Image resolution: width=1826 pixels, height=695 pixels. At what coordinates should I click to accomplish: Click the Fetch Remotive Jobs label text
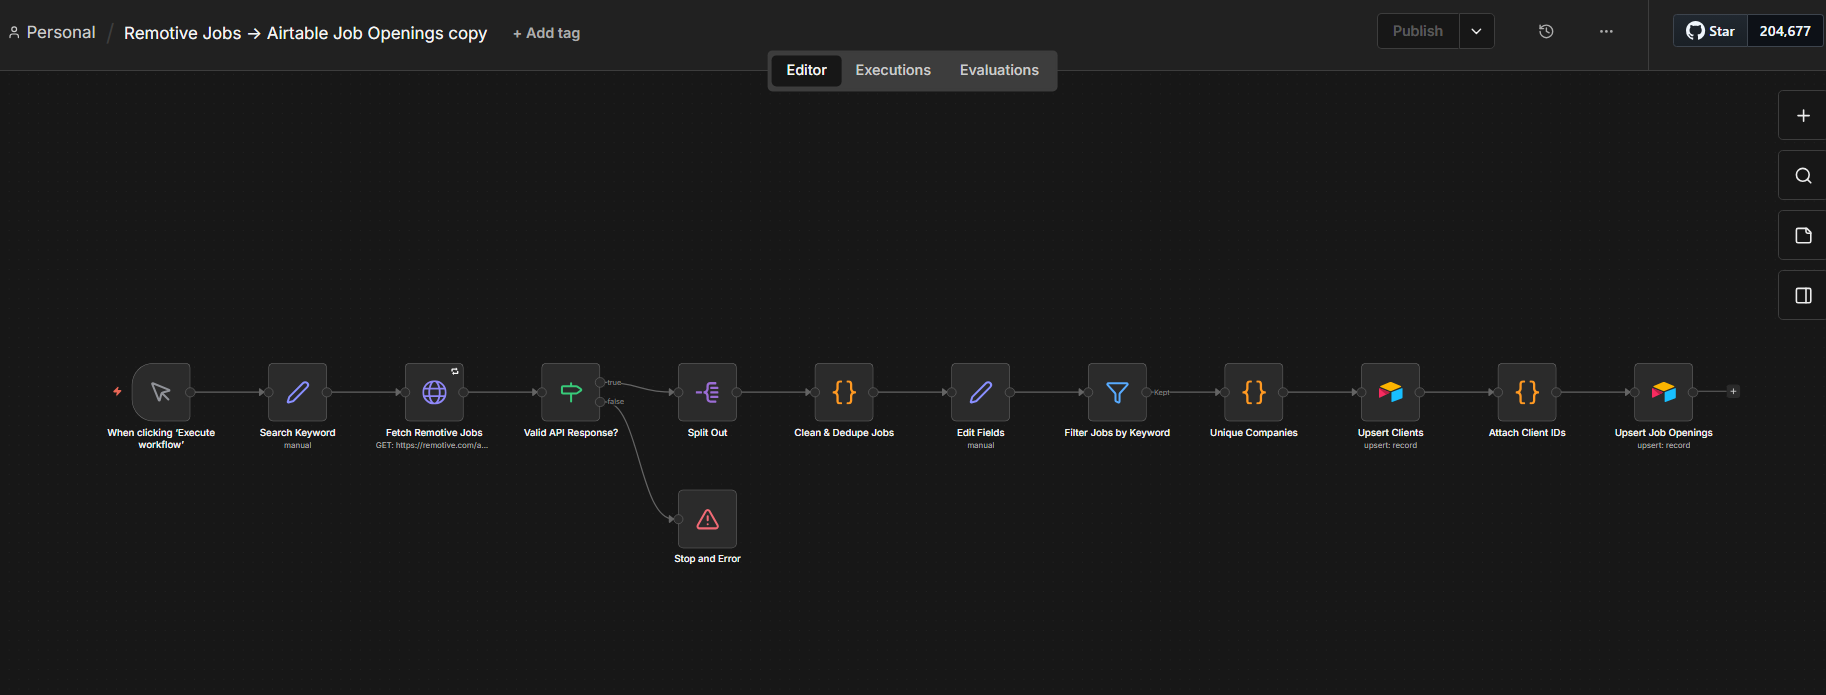434,433
